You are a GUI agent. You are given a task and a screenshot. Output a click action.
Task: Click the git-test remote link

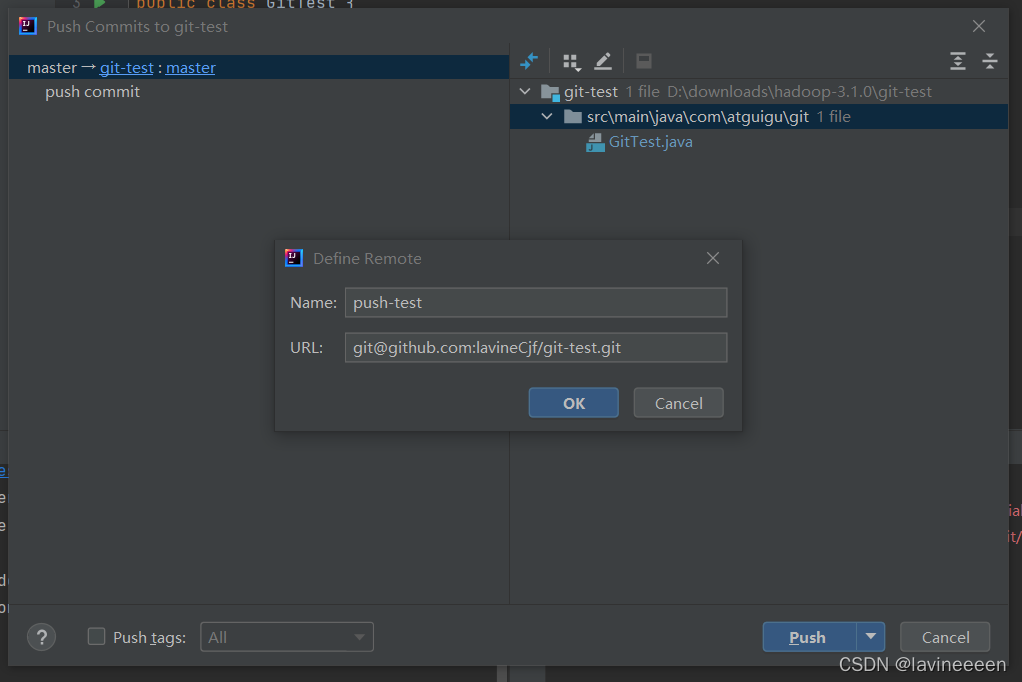(126, 68)
